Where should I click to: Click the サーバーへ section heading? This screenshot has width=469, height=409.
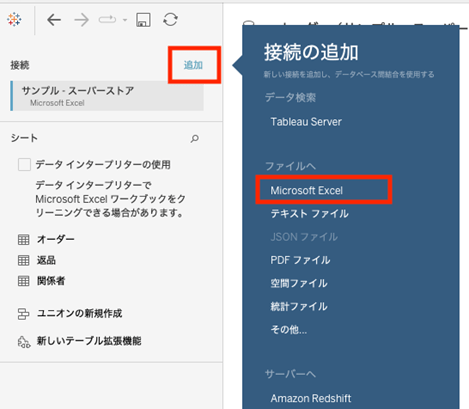[290, 374]
